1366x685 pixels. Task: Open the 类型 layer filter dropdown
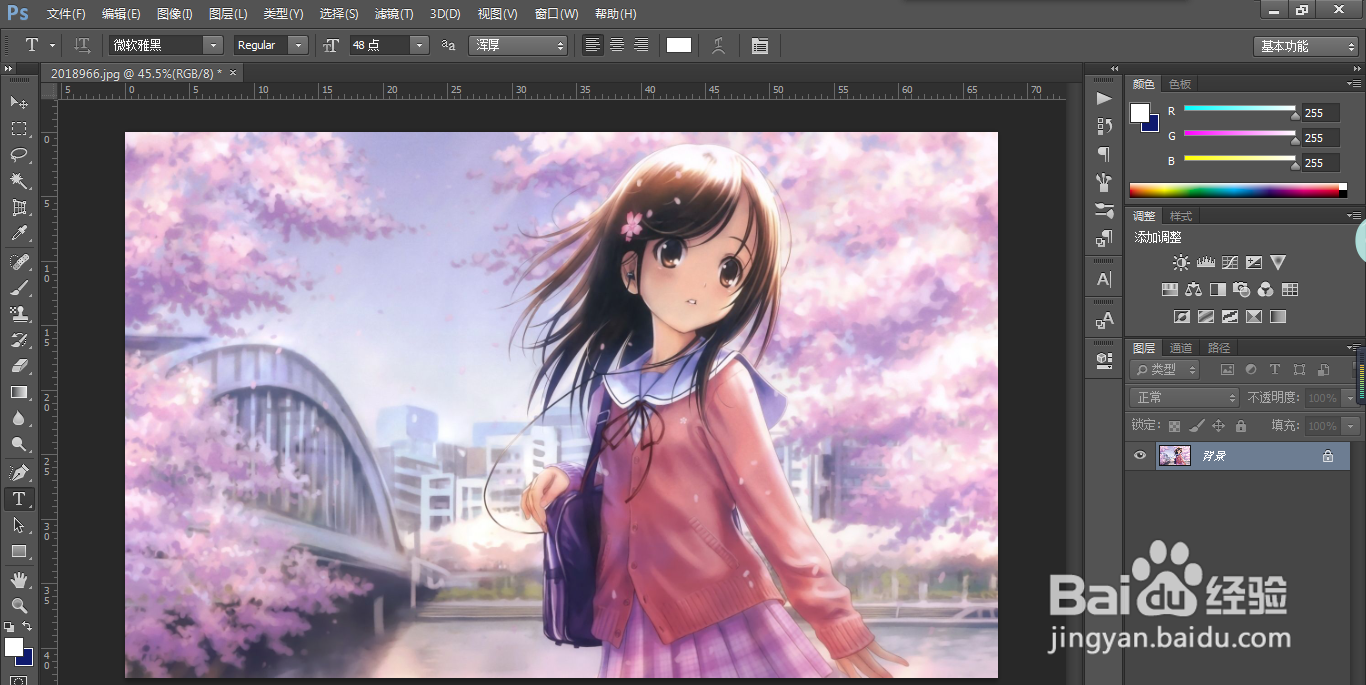(x=1166, y=370)
